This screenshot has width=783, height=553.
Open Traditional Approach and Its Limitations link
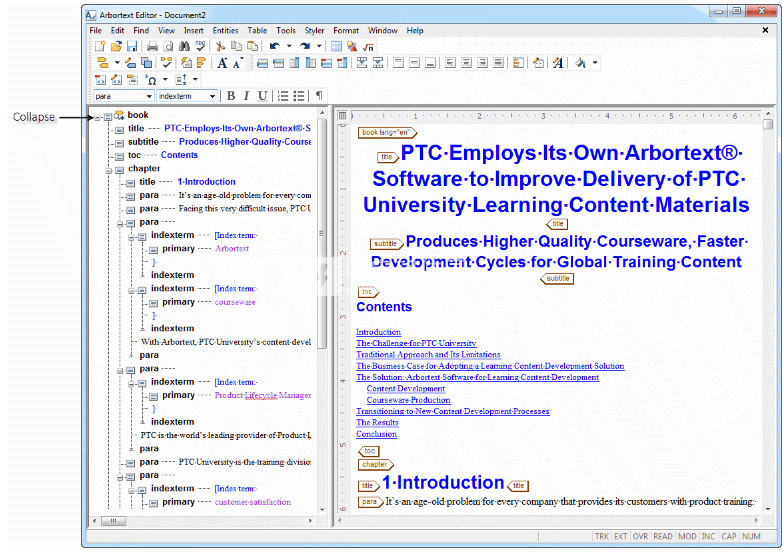coord(428,355)
